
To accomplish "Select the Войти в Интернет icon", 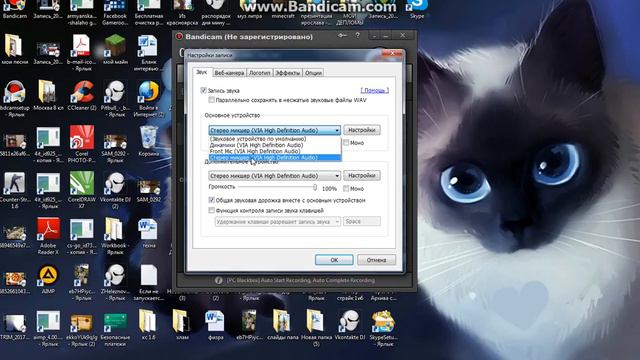I will [149, 98].
